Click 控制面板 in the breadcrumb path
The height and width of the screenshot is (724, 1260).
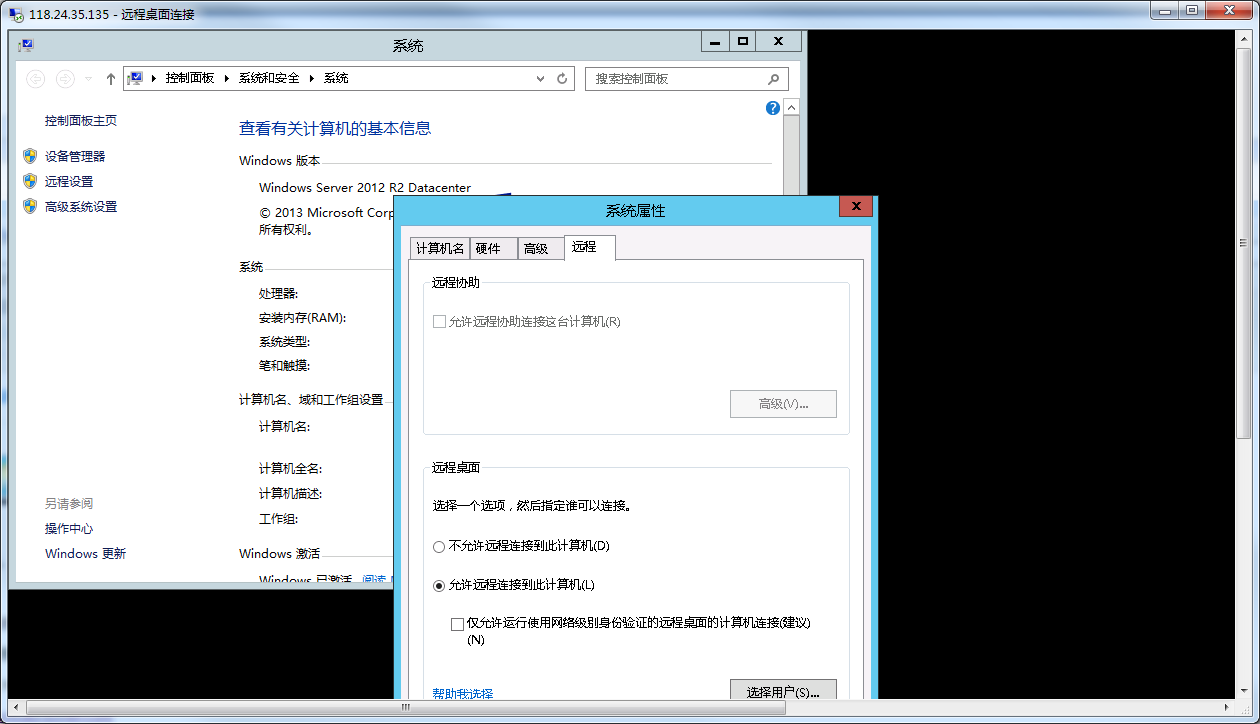190,78
